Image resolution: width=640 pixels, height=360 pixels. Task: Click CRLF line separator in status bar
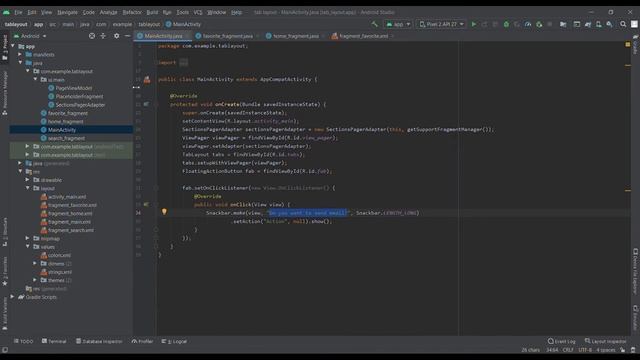click(568, 350)
